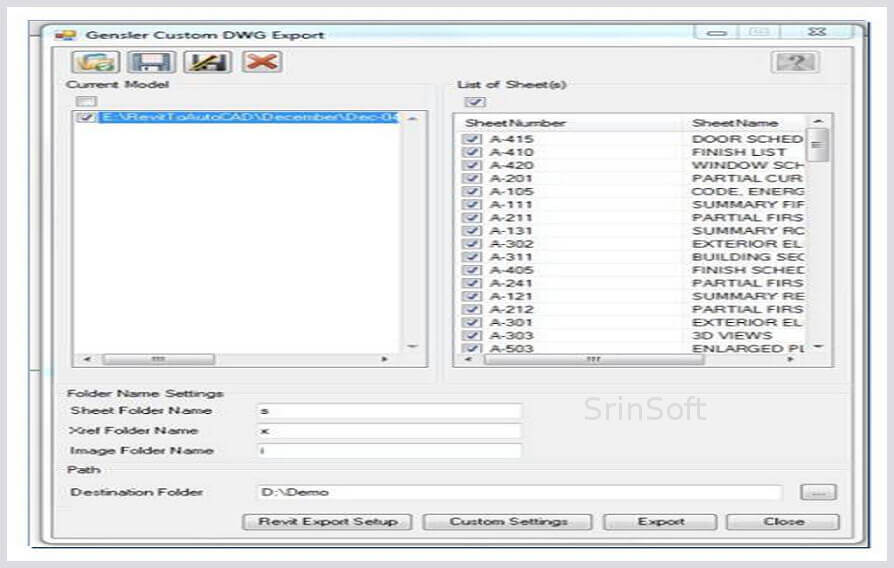
Task: Click sheet list vertical scrollbar thumb
Action: (819, 145)
